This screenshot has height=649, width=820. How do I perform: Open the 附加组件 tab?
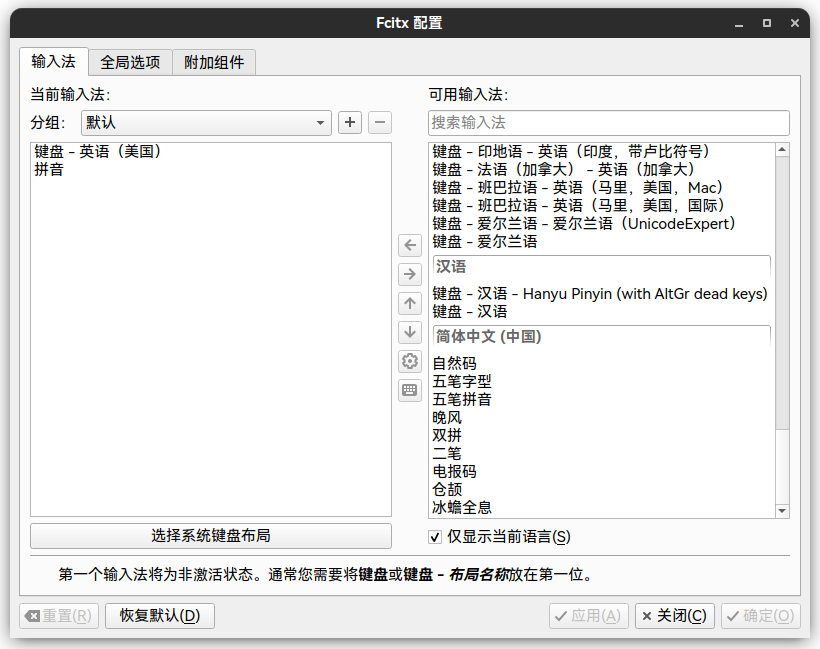[214, 61]
